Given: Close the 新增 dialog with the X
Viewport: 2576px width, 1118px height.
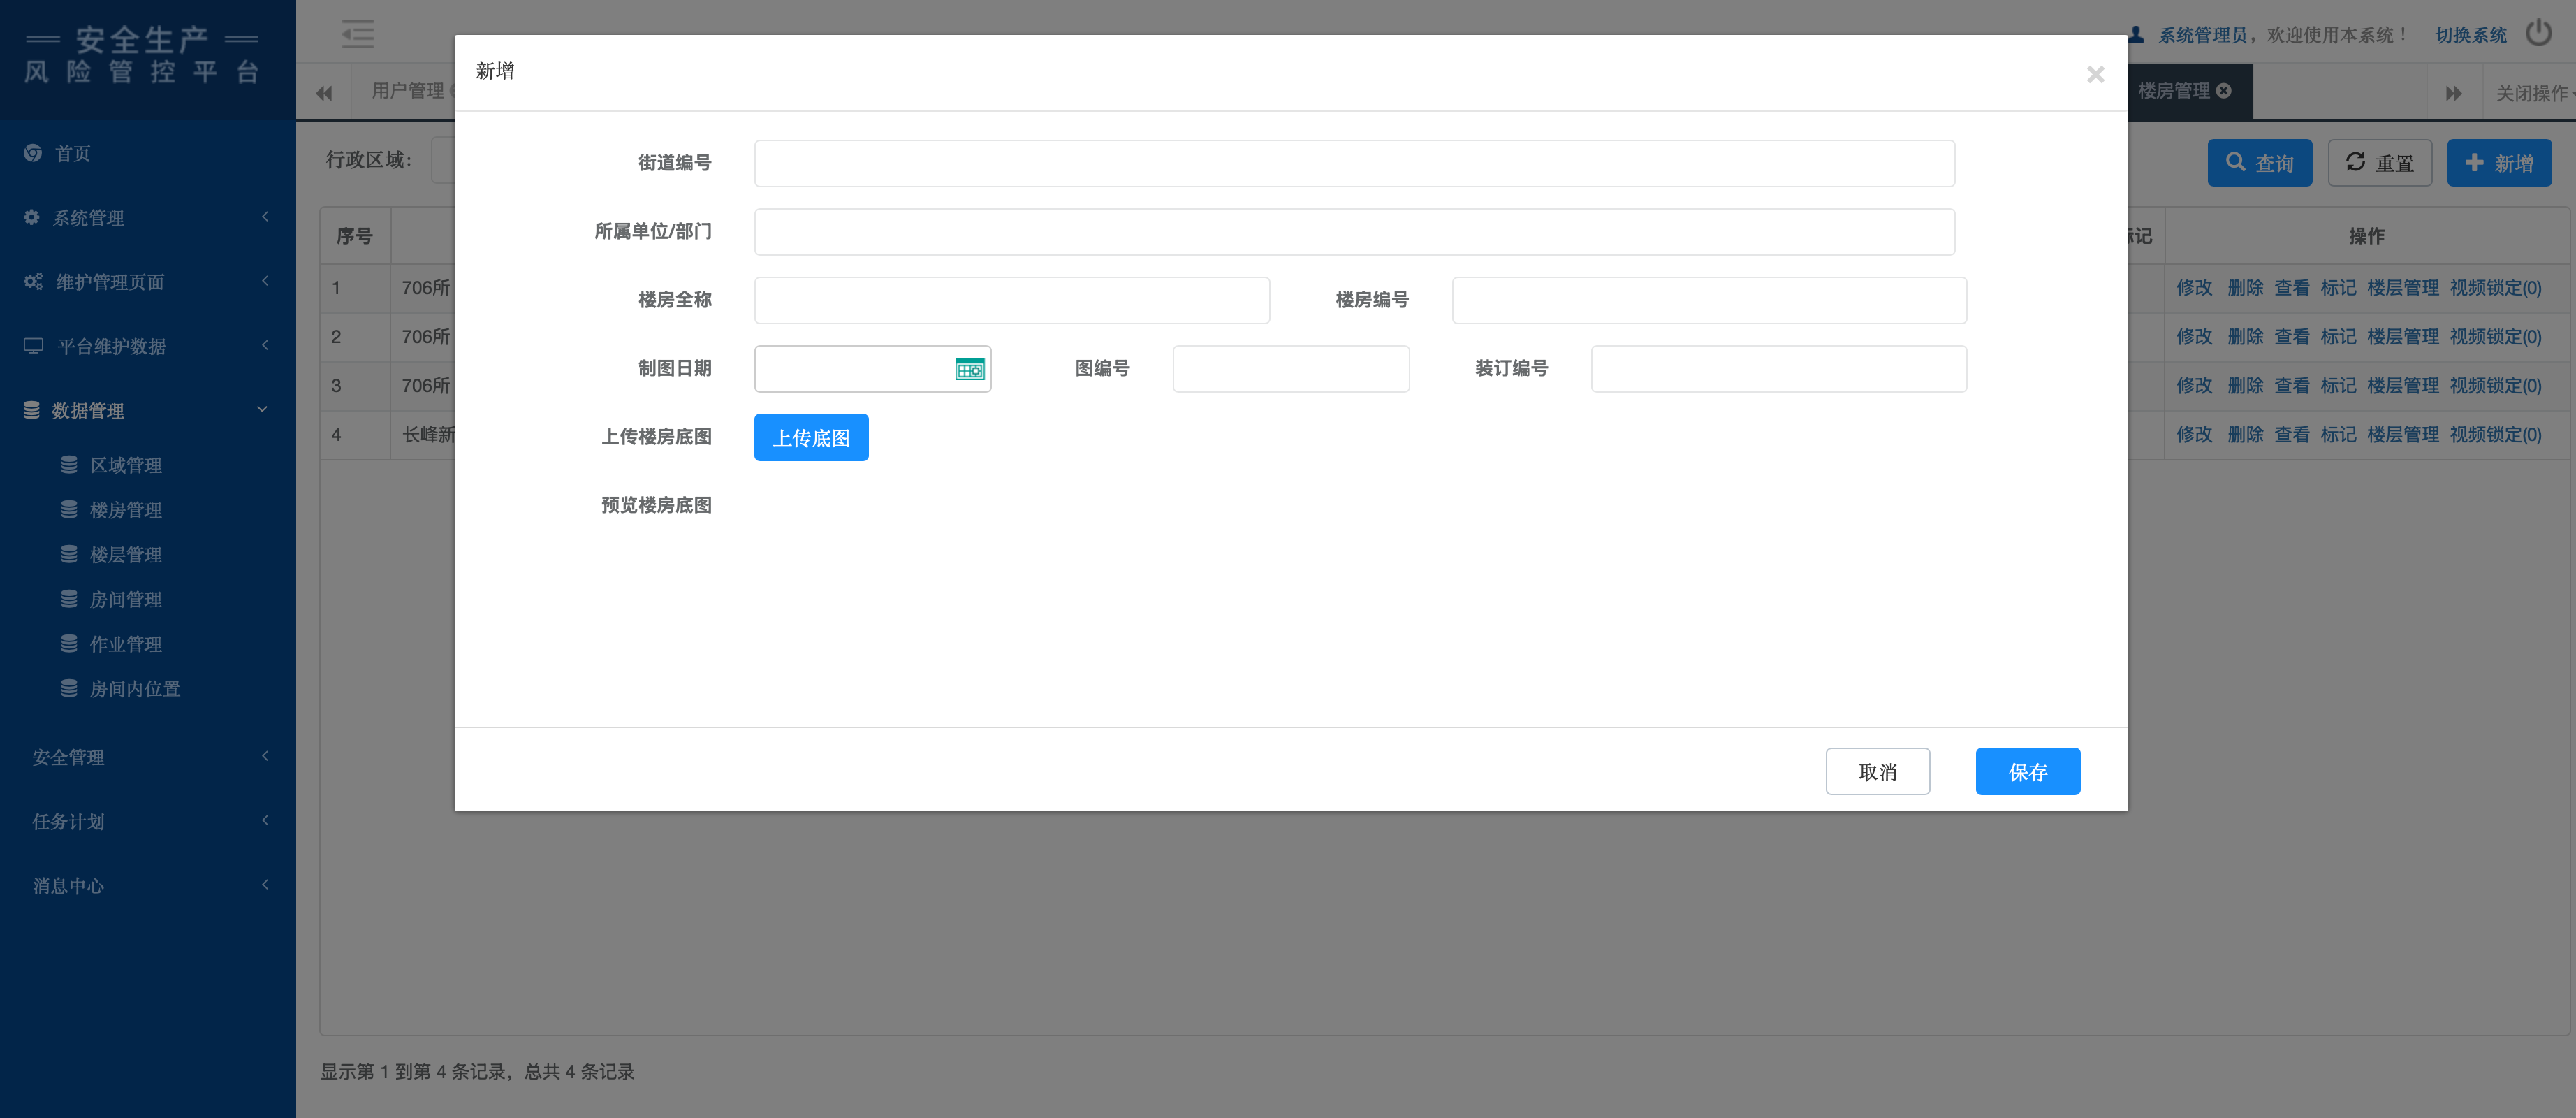Looking at the screenshot, I should tap(2095, 75).
